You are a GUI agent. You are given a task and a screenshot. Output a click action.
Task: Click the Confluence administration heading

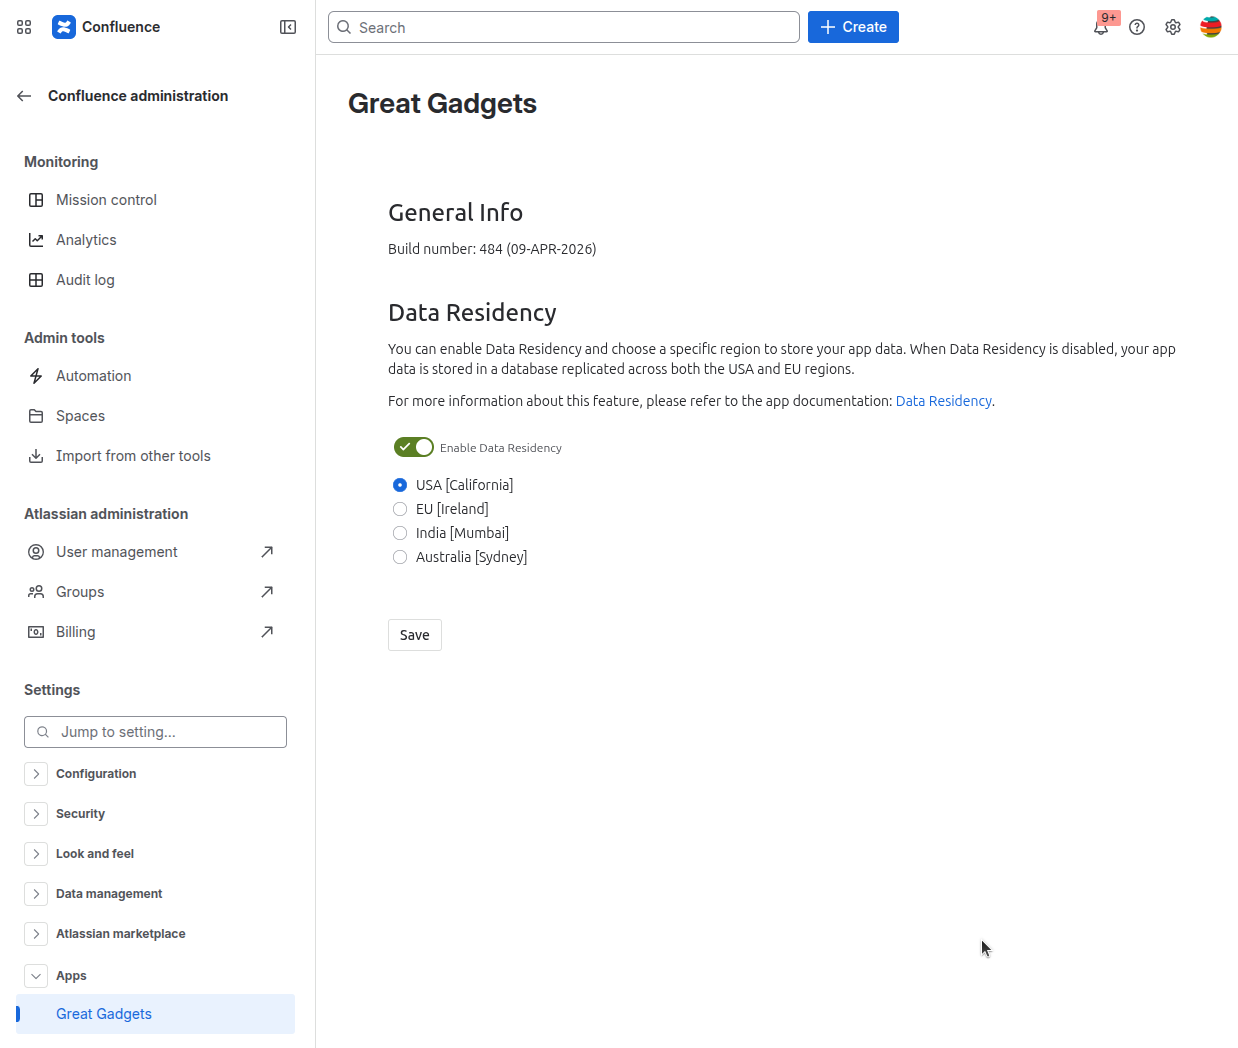pos(138,96)
